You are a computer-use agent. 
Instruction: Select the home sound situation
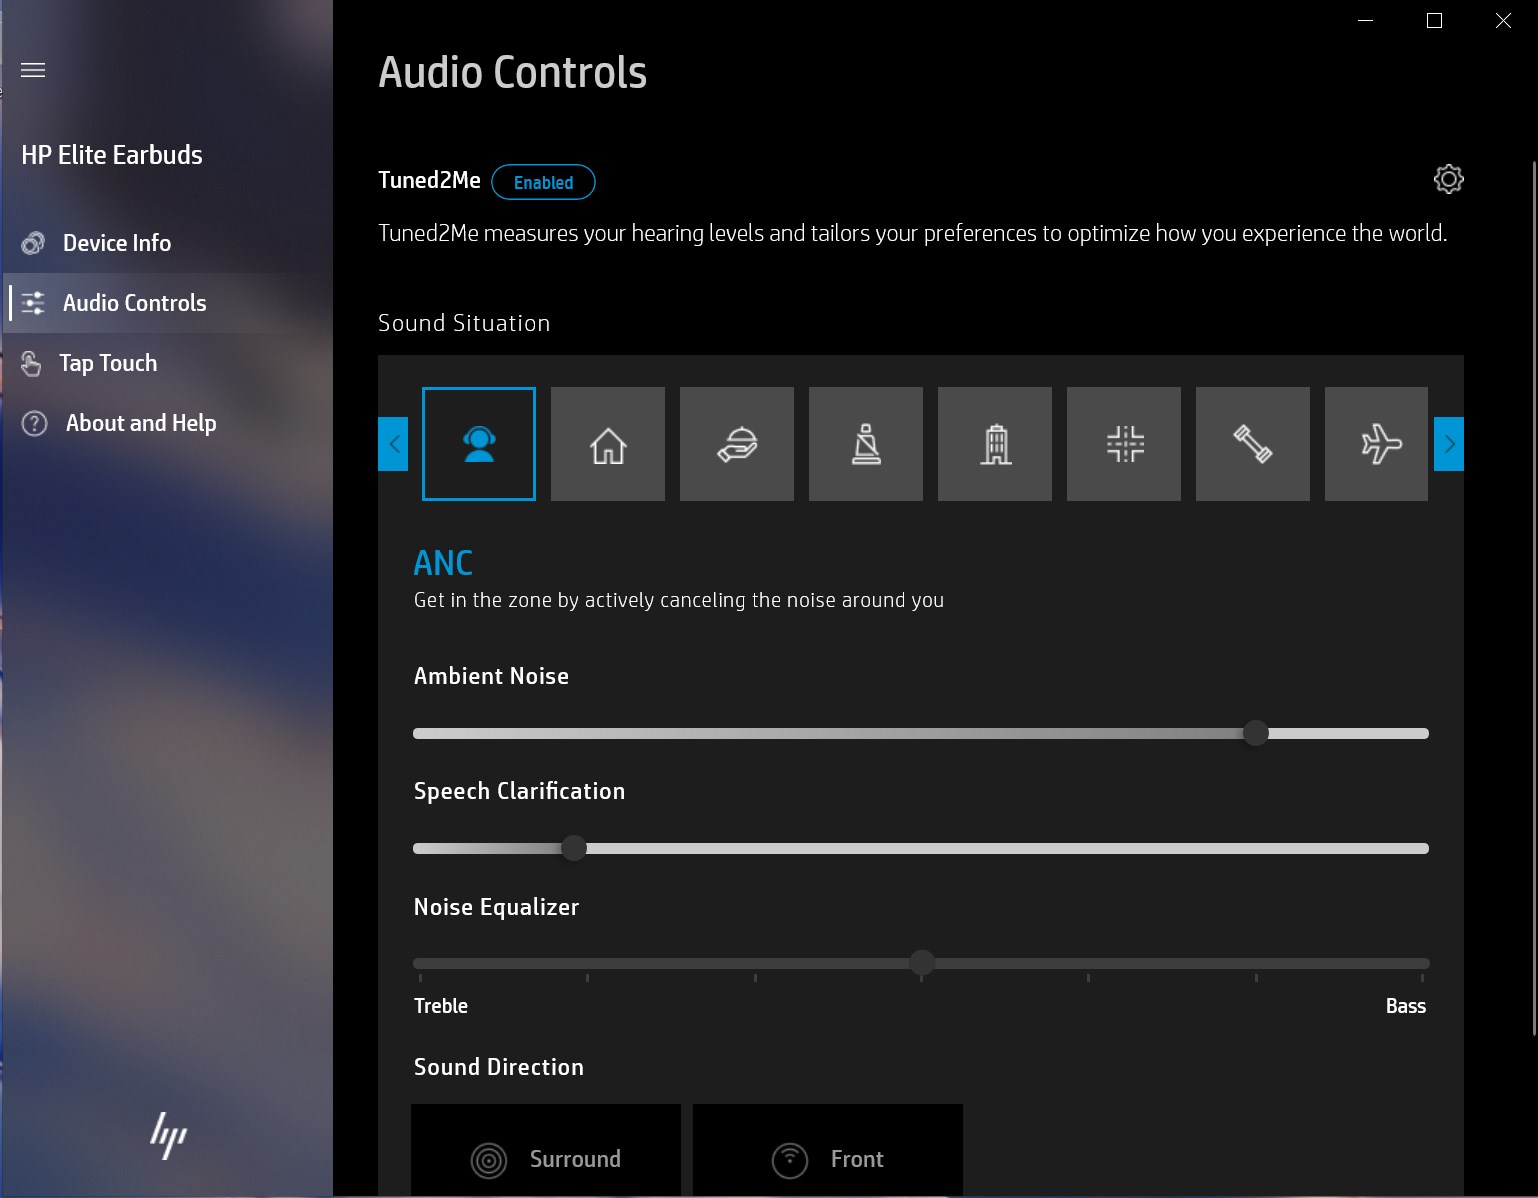[x=607, y=444]
